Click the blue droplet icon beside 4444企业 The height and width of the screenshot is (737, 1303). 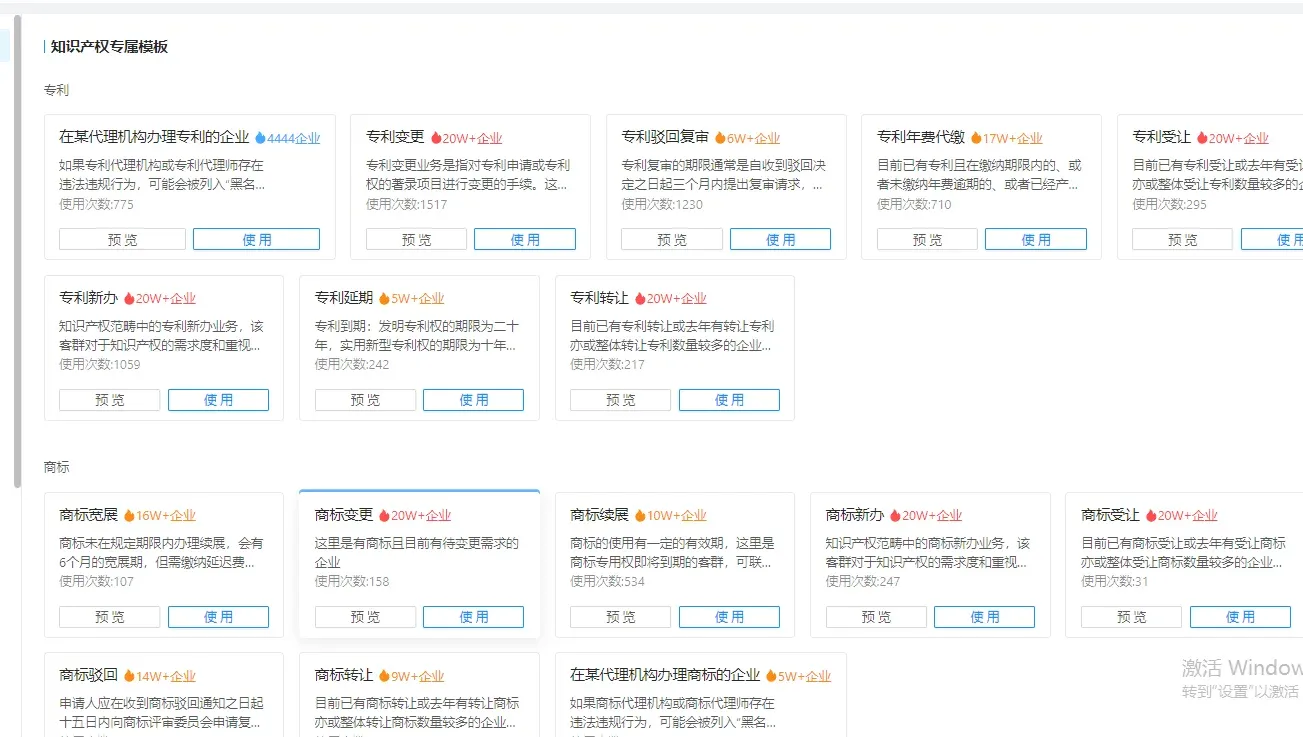coord(260,138)
